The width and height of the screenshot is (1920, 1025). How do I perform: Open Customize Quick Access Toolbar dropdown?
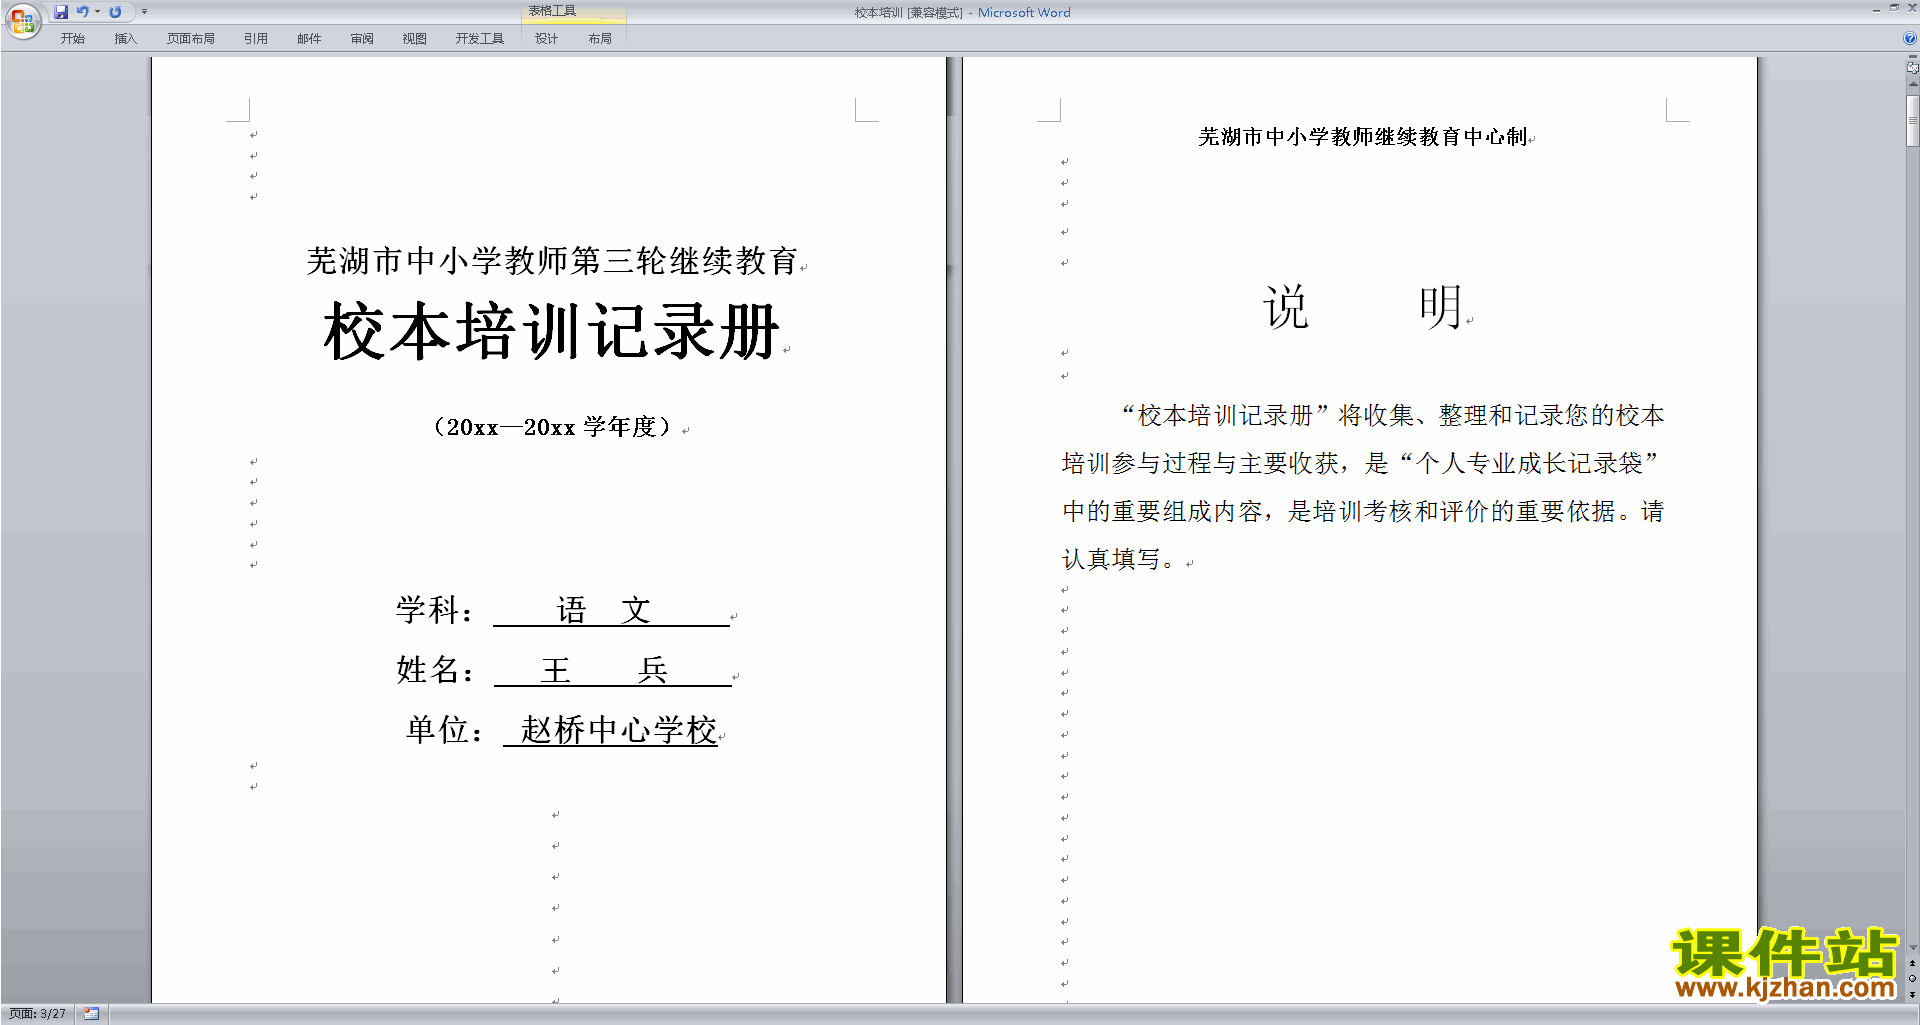click(x=144, y=12)
